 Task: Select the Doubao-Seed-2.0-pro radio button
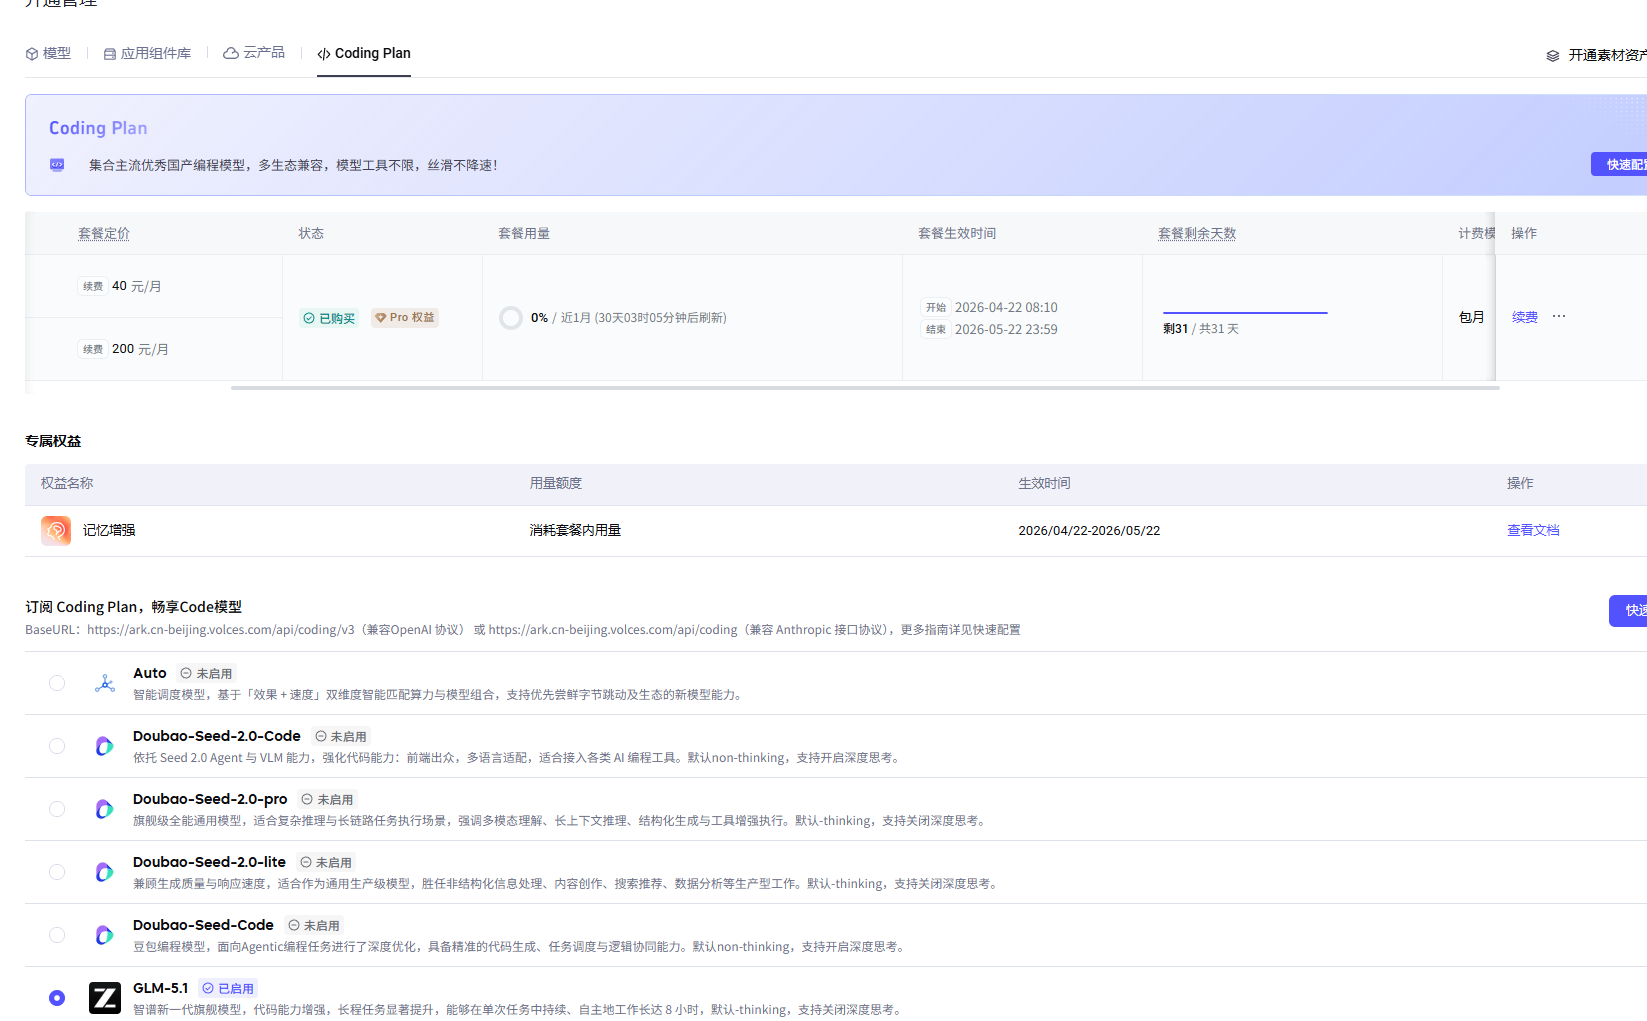[x=57, y=809]
